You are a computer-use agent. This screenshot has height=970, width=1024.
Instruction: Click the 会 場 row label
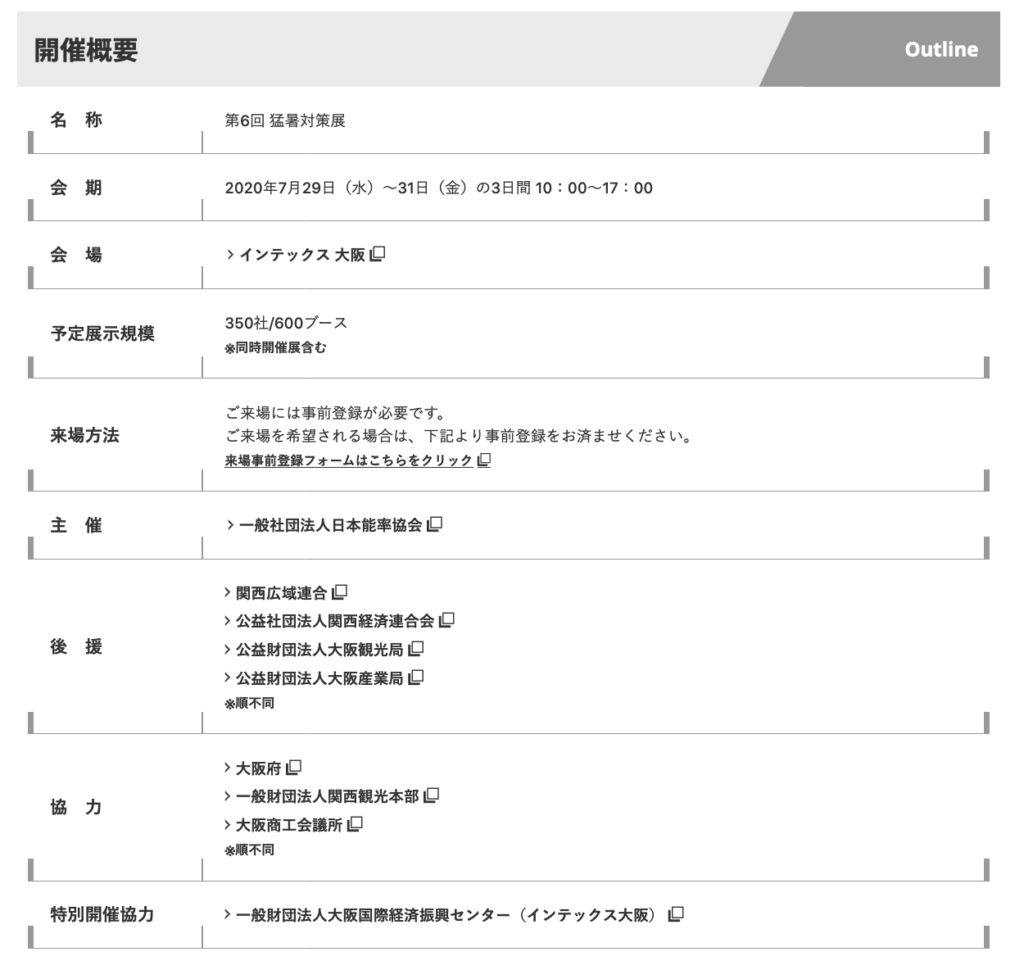(x=76, y=255)
